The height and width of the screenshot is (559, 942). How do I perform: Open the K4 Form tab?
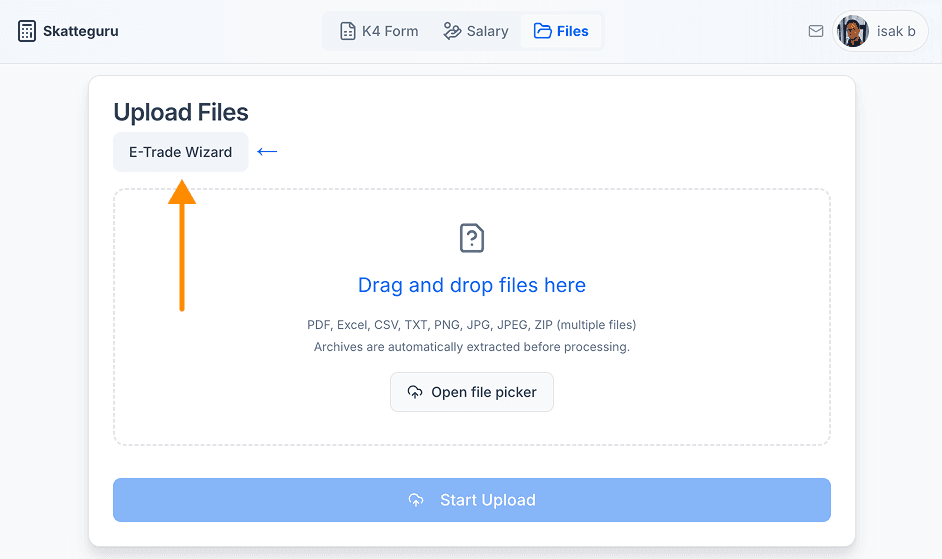pos(379,31)
